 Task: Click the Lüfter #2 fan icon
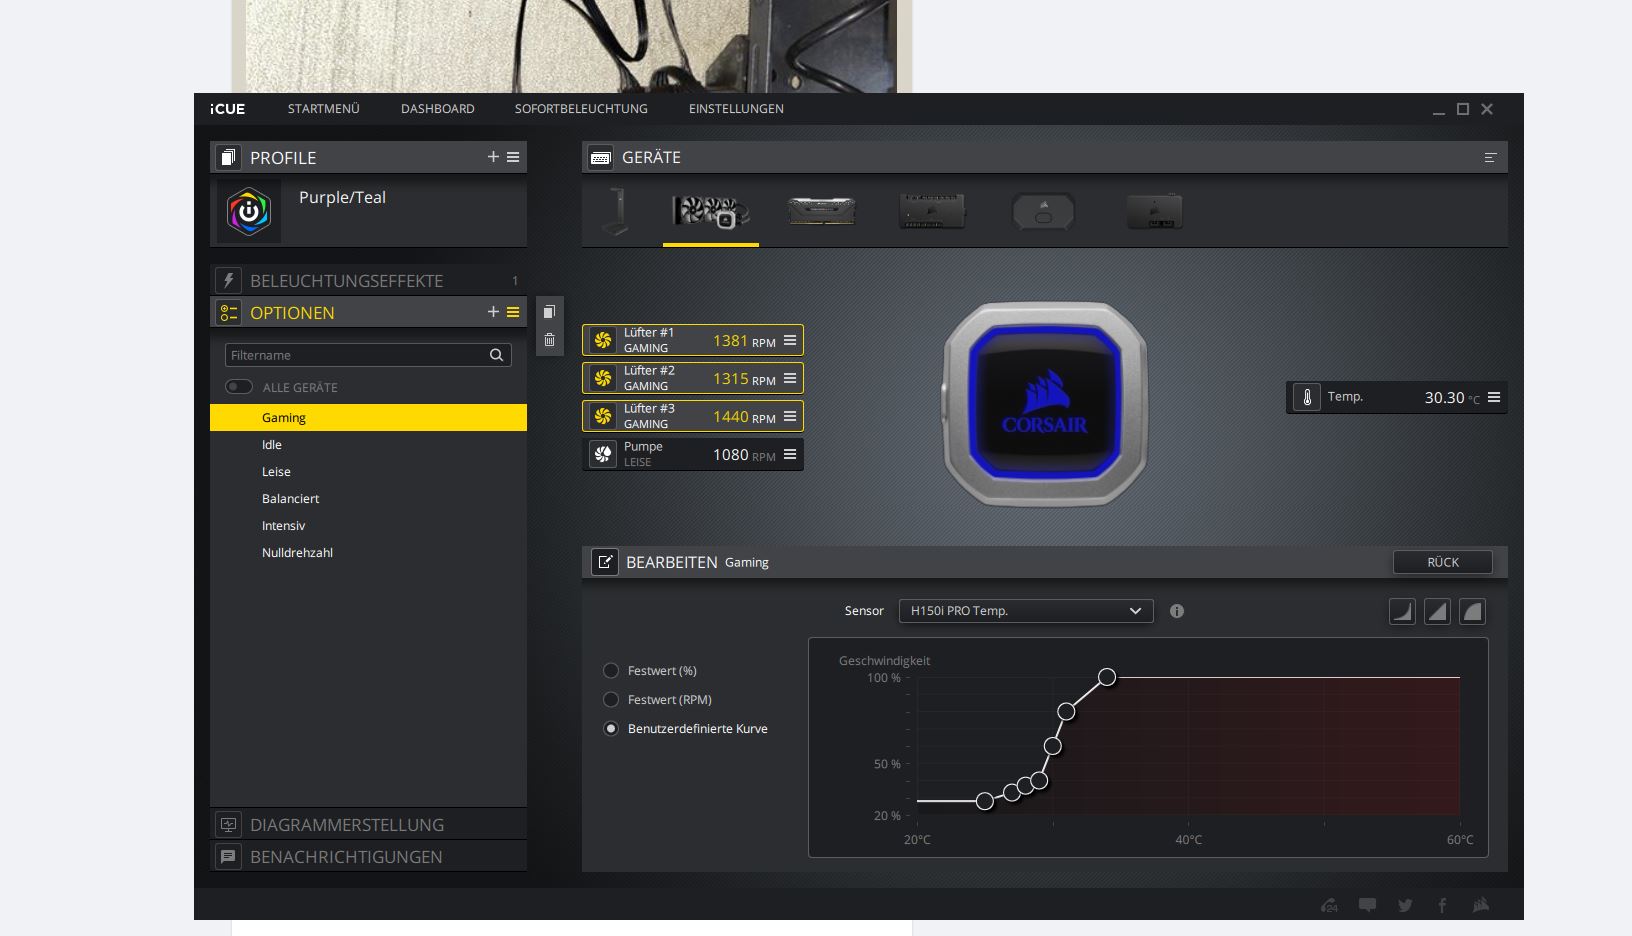pyautogui.click(x=603, y=378)
